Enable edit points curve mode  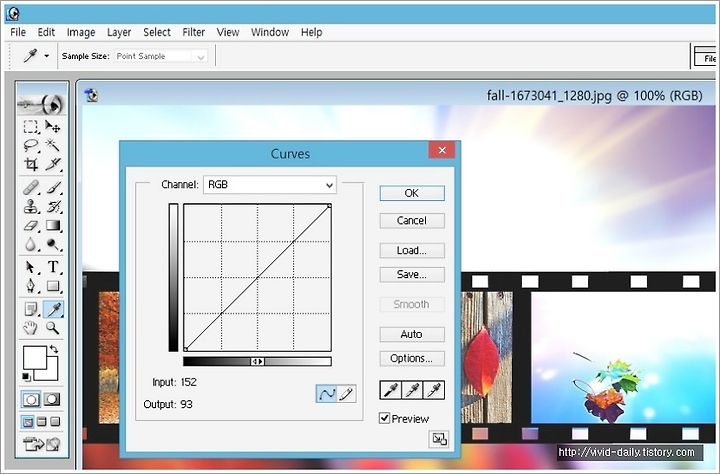326,394
